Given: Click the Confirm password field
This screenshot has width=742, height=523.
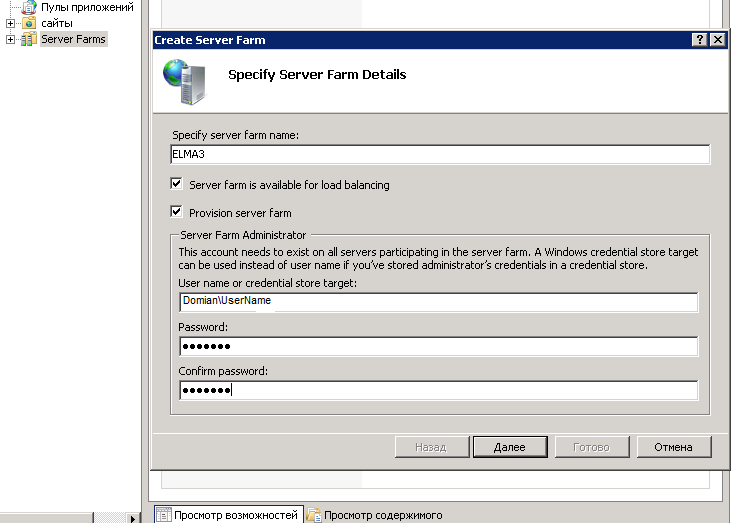Looking at the screenshot, I should click(438, 390).
